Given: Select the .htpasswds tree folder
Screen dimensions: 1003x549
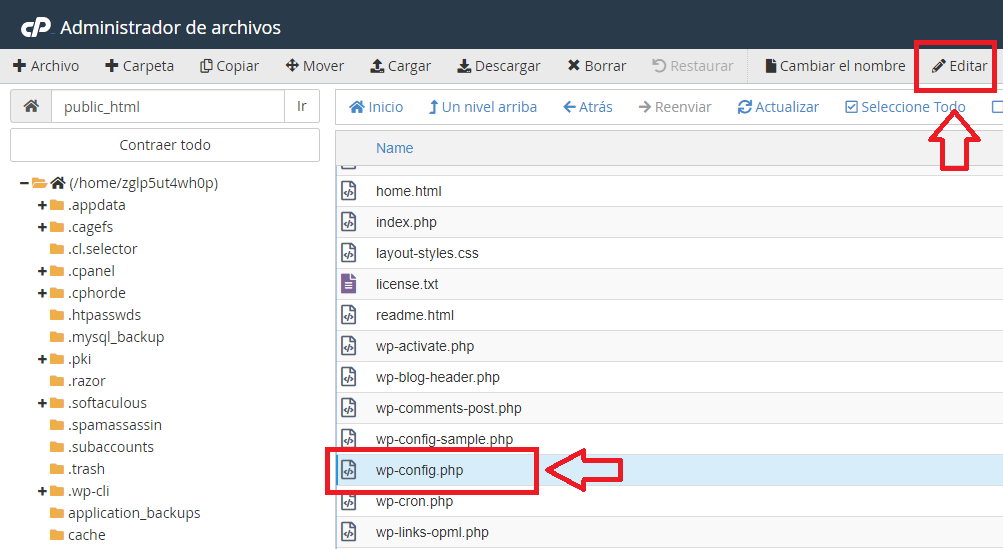Looking at the screenshot, I should [x=104, y=315].
